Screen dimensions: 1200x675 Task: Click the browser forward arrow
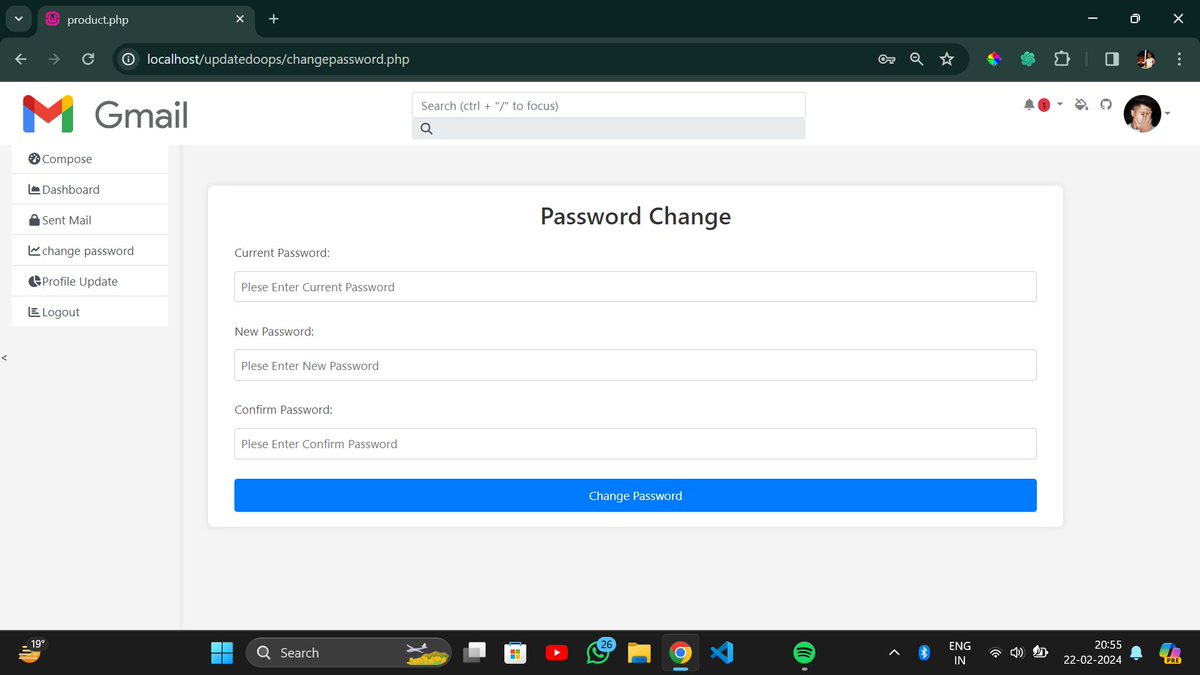coord(54,59)
